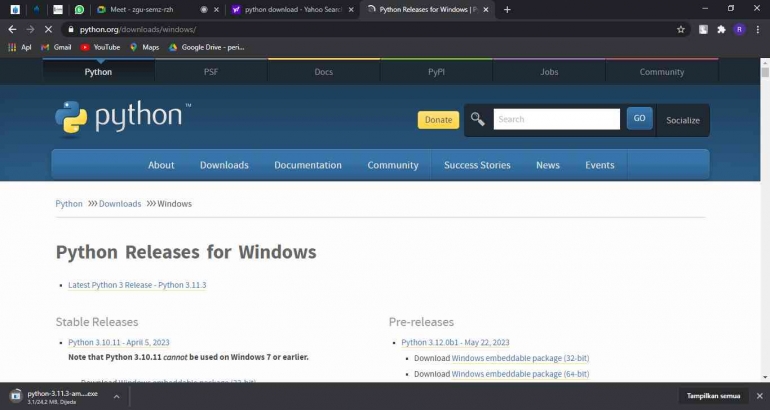This screenshot has width=770, height=410.
Task: Open the Success Stories navigation menu
Action: coord(477,165)
